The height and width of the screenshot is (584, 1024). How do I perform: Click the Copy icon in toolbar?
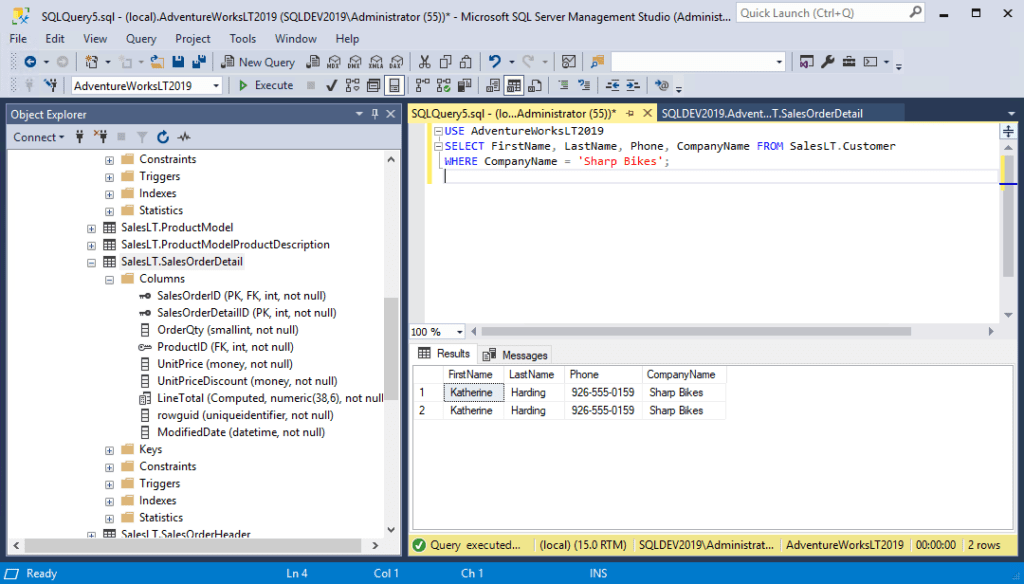pos(445,62)
